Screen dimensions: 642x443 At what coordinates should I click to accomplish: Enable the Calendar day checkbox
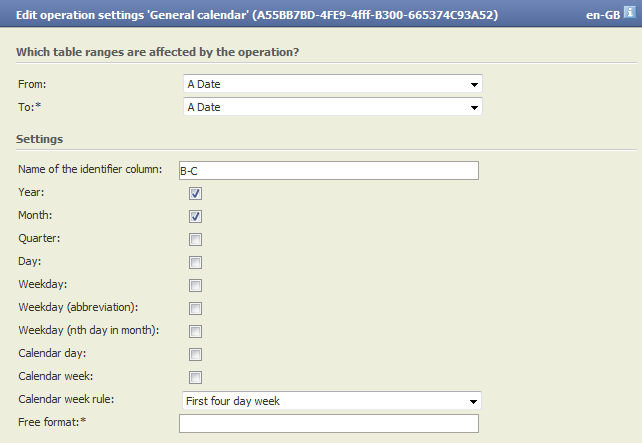[195, 354]
